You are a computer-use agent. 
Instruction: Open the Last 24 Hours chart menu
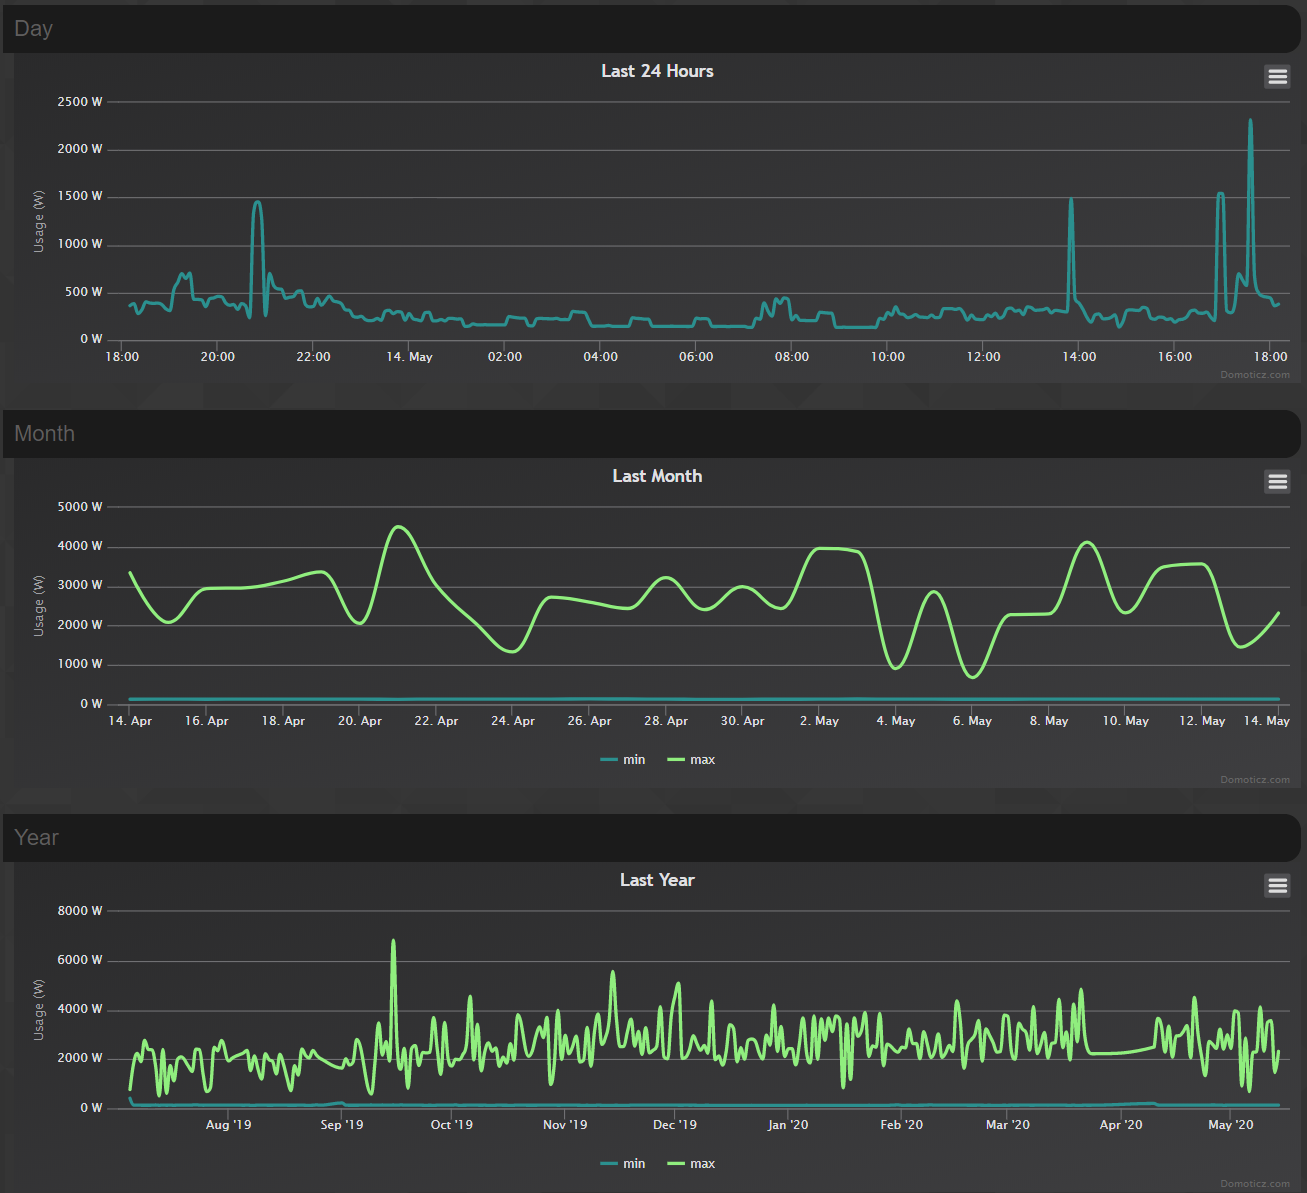[x=1277, y=77]
